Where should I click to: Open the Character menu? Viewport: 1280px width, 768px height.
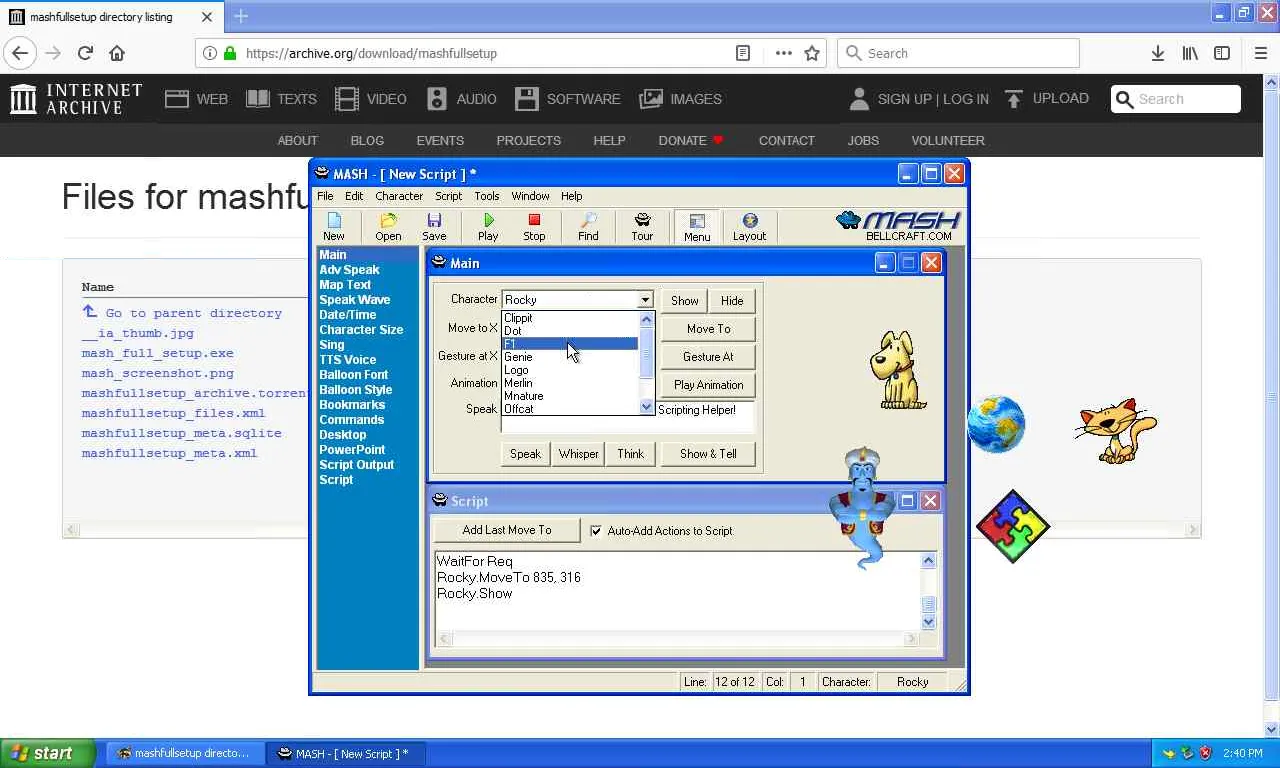[x=399, y=196]
